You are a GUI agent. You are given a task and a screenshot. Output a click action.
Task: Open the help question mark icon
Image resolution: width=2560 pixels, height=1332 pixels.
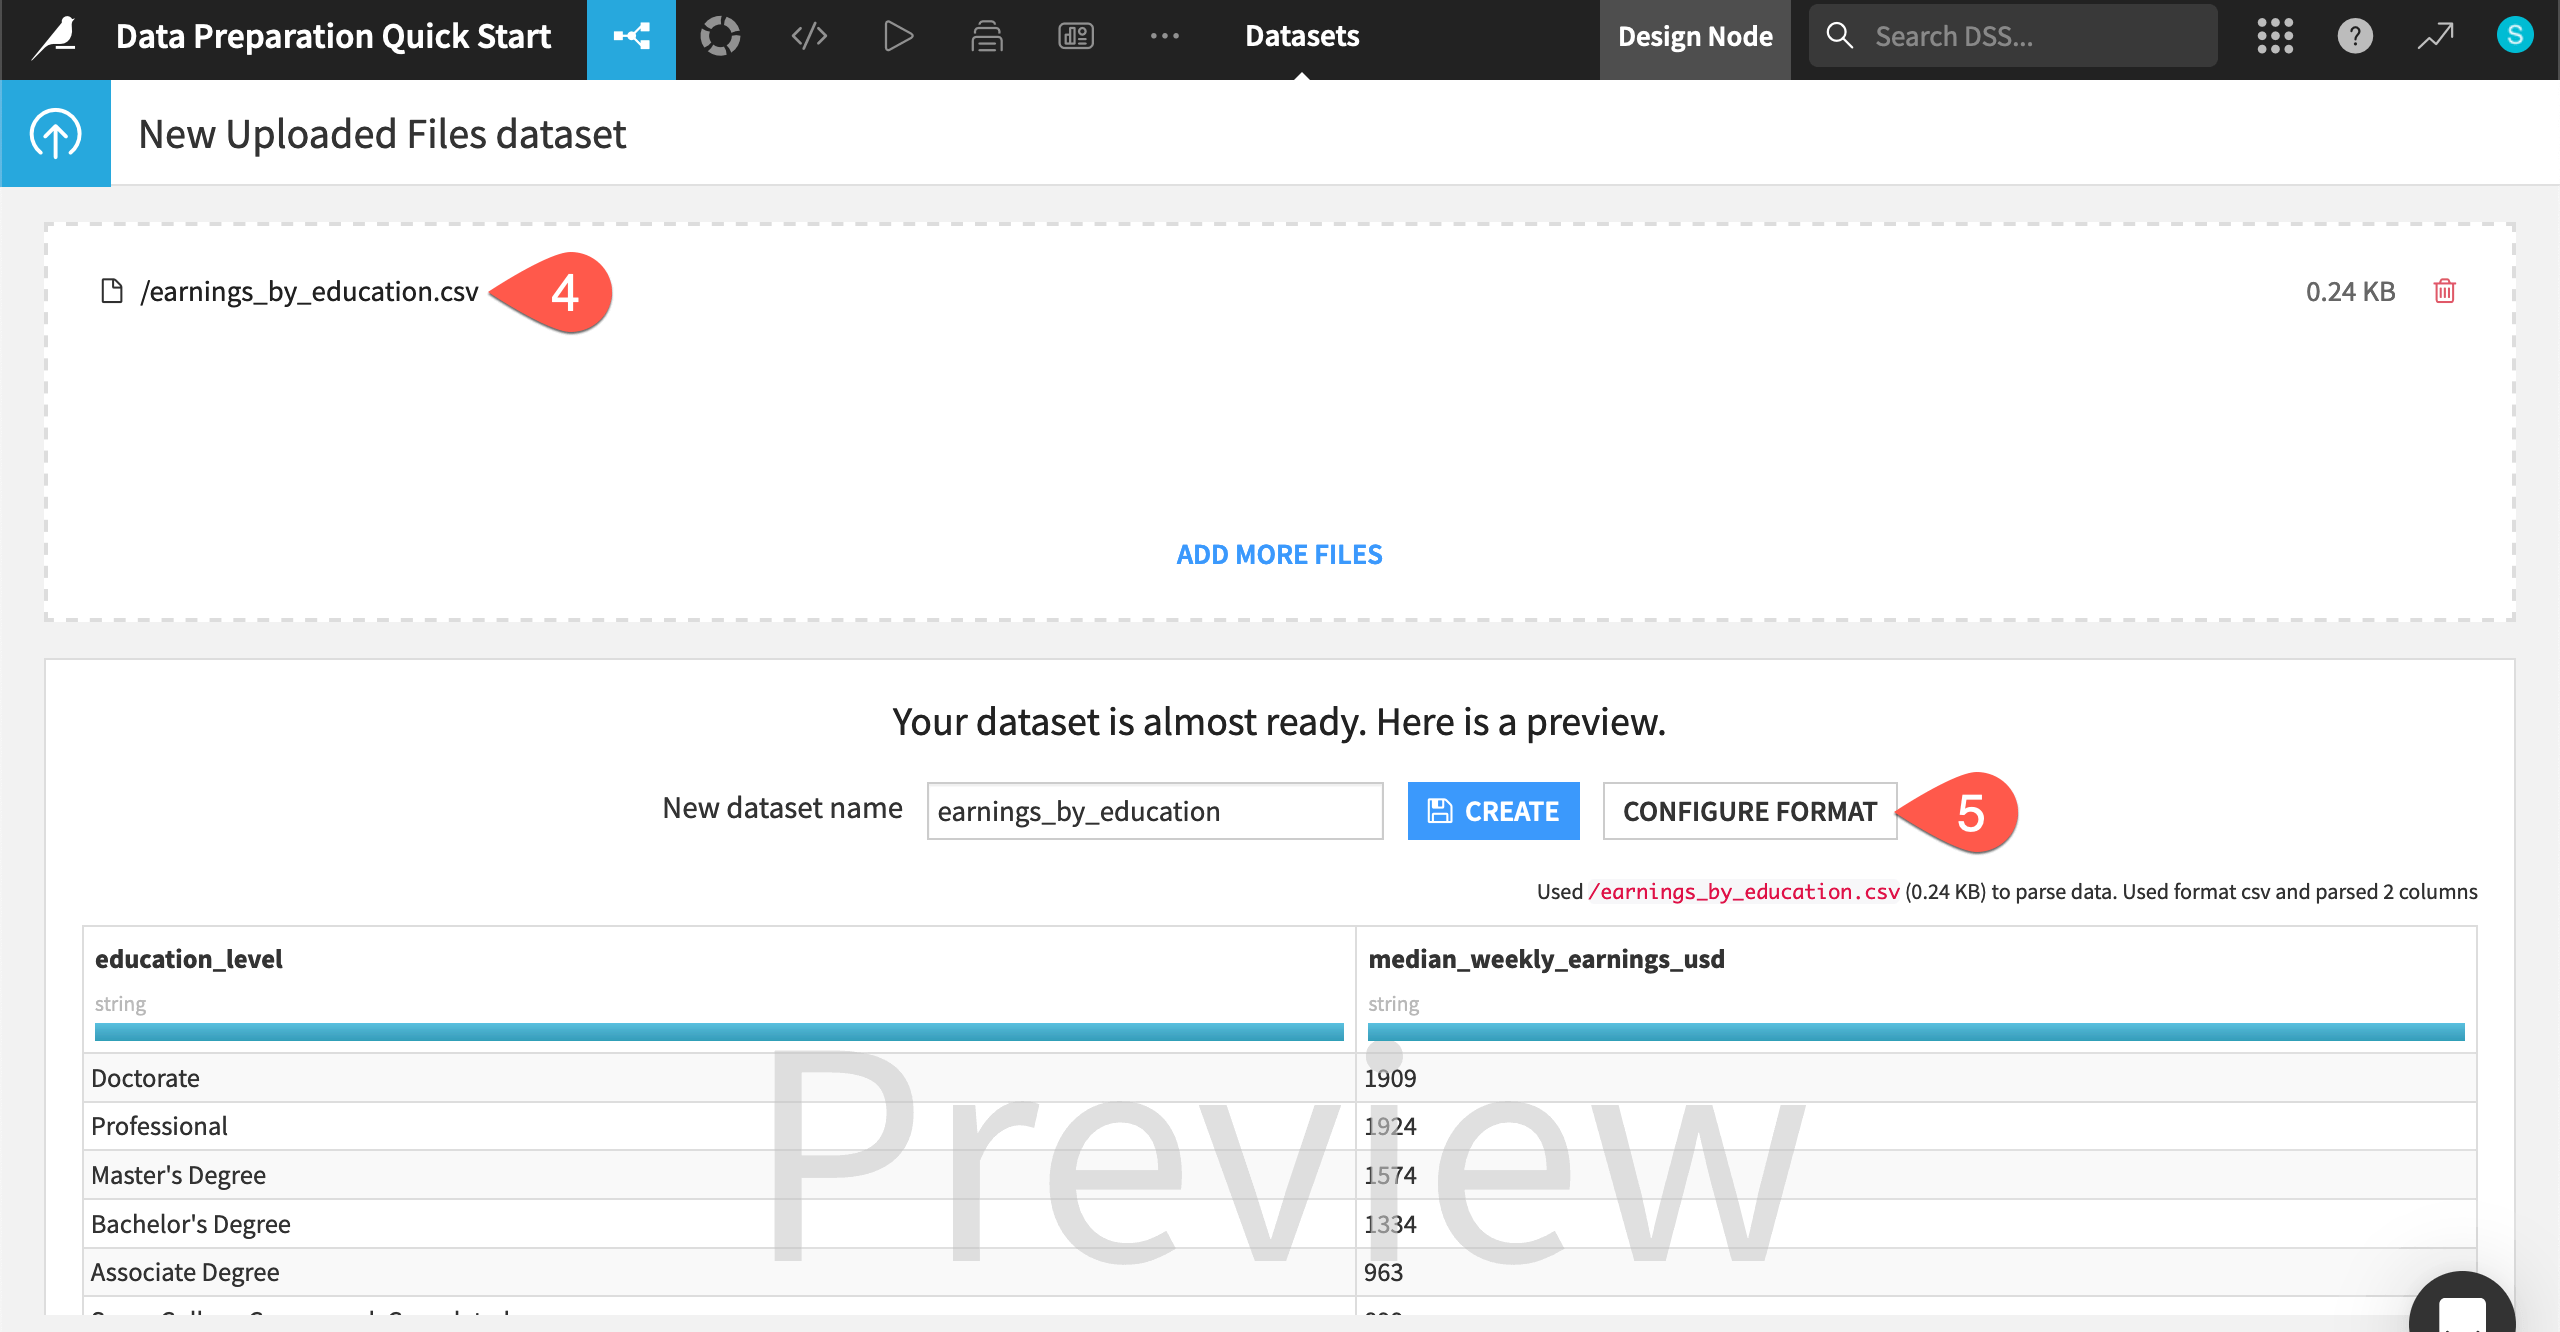click(2355, 37)
